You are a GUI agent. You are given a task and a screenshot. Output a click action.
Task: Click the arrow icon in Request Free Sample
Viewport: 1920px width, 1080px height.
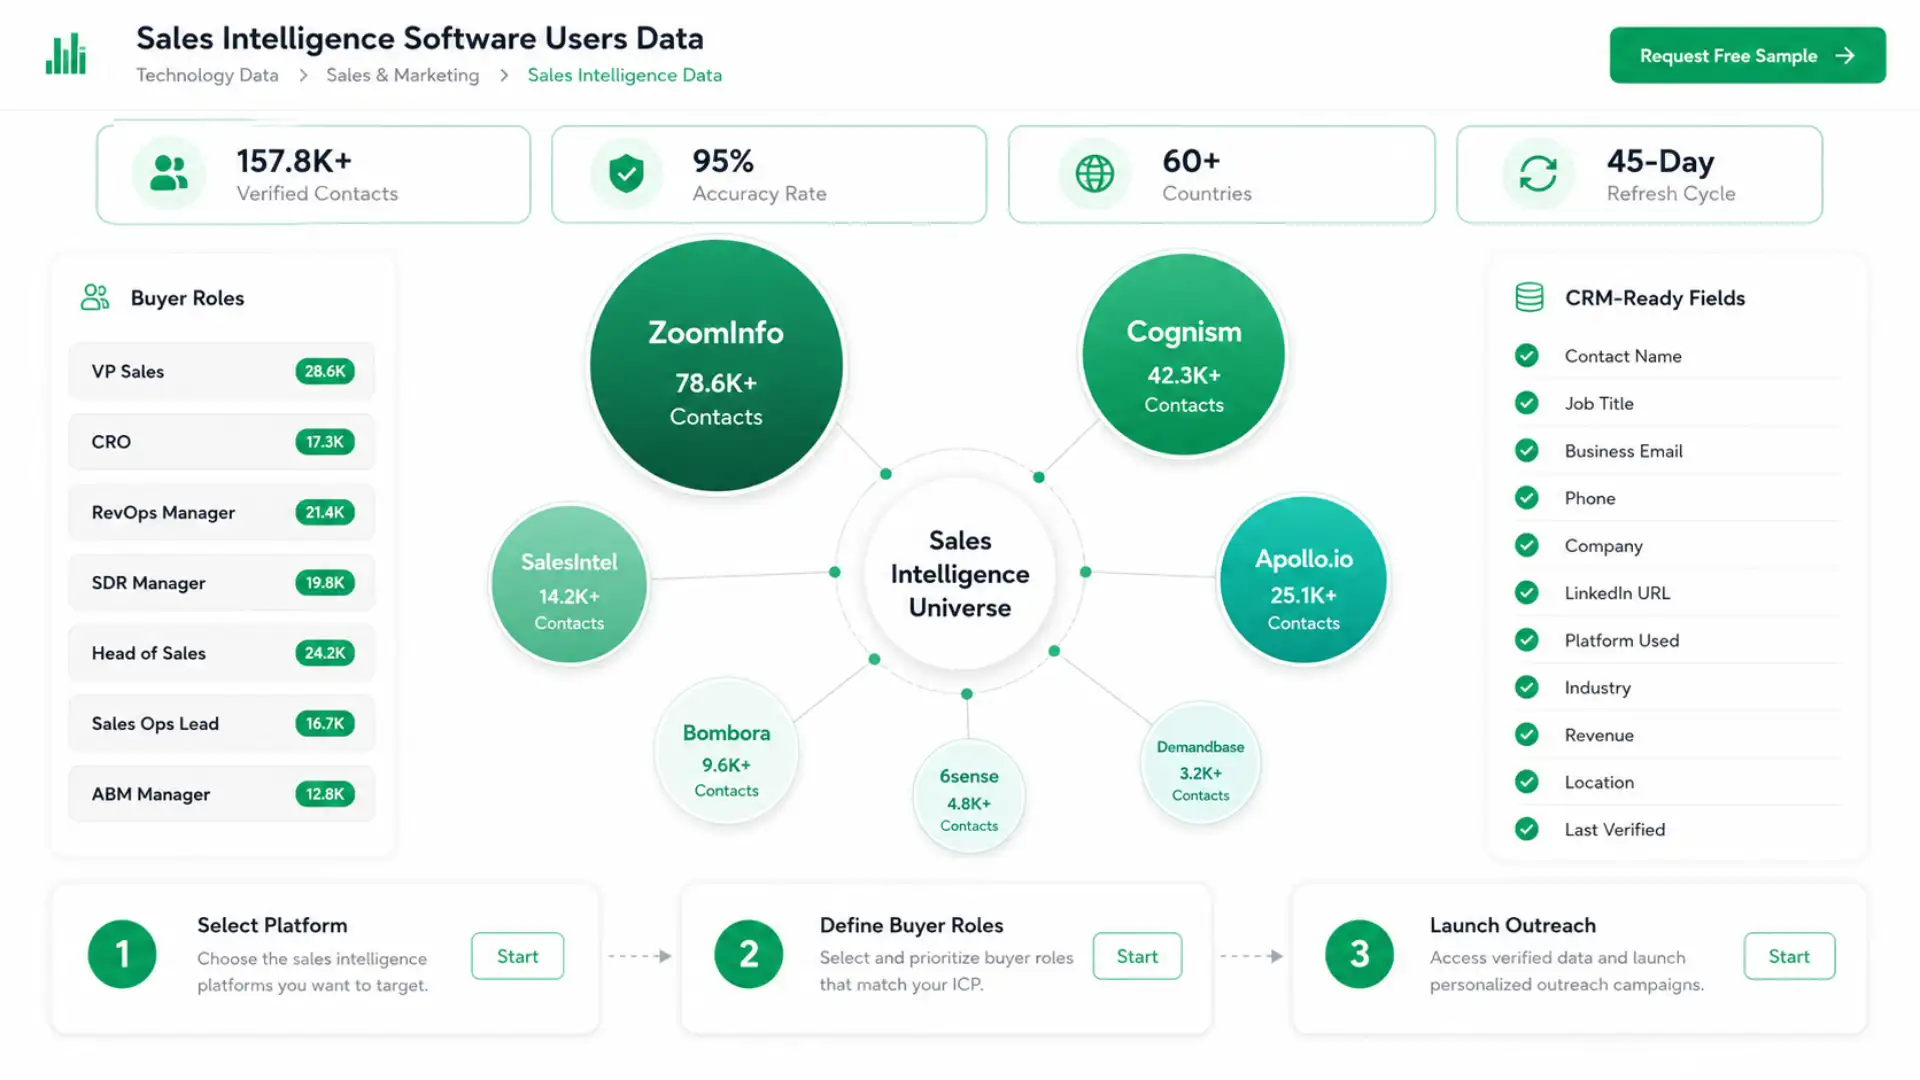[1845, 56]
